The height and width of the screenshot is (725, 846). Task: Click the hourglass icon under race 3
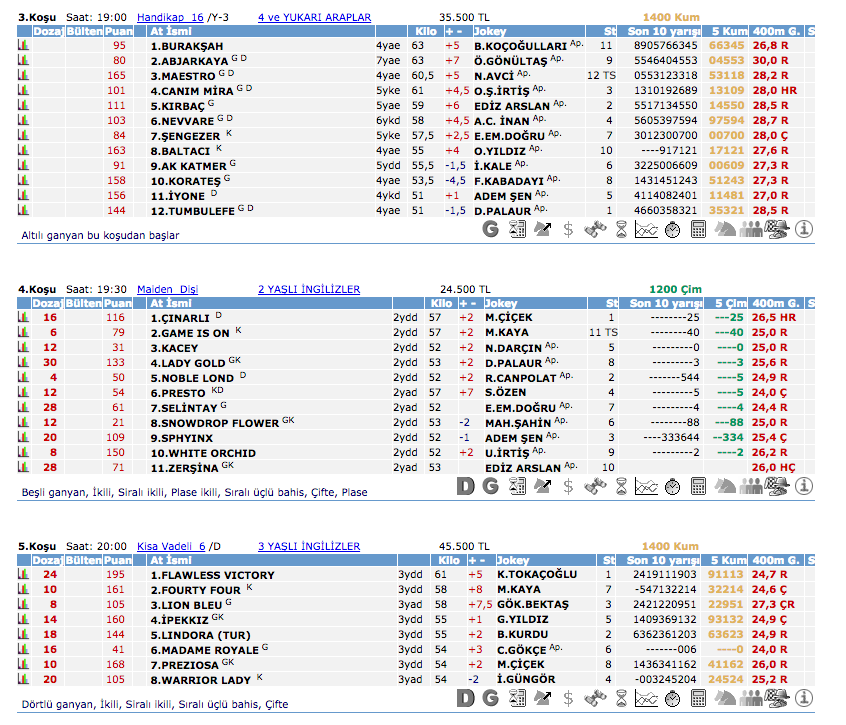tap(620, 229)
